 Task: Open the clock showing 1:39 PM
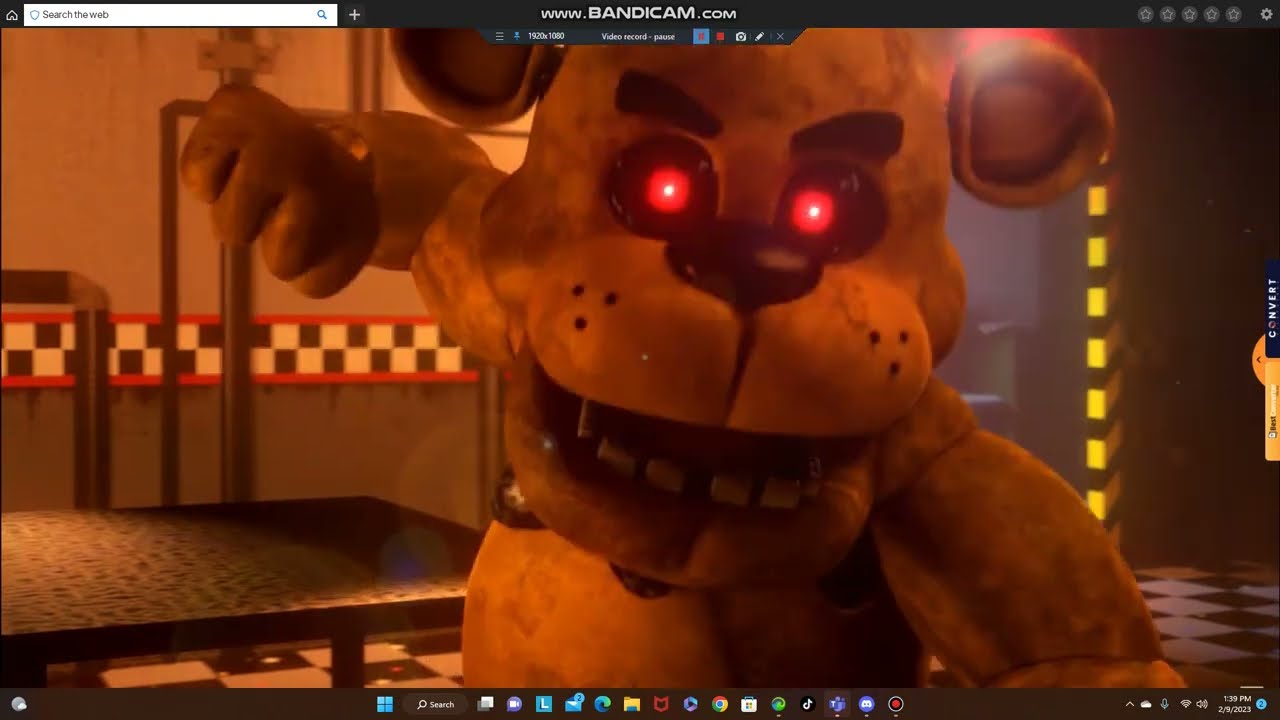[x=1237, y=704]
